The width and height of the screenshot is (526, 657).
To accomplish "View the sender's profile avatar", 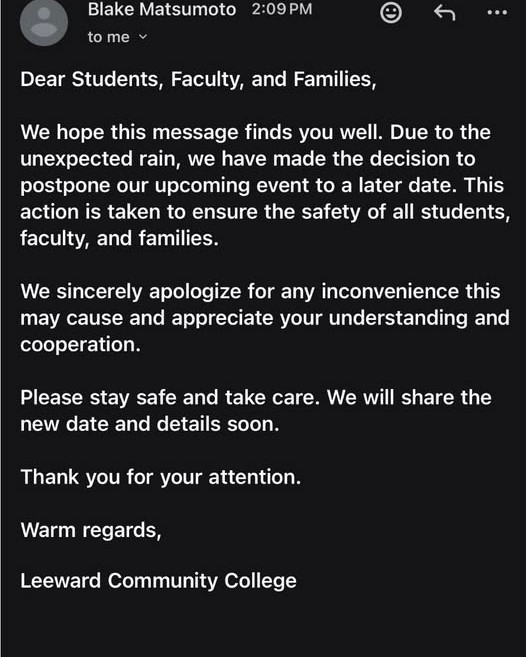I will coord(44,21).
